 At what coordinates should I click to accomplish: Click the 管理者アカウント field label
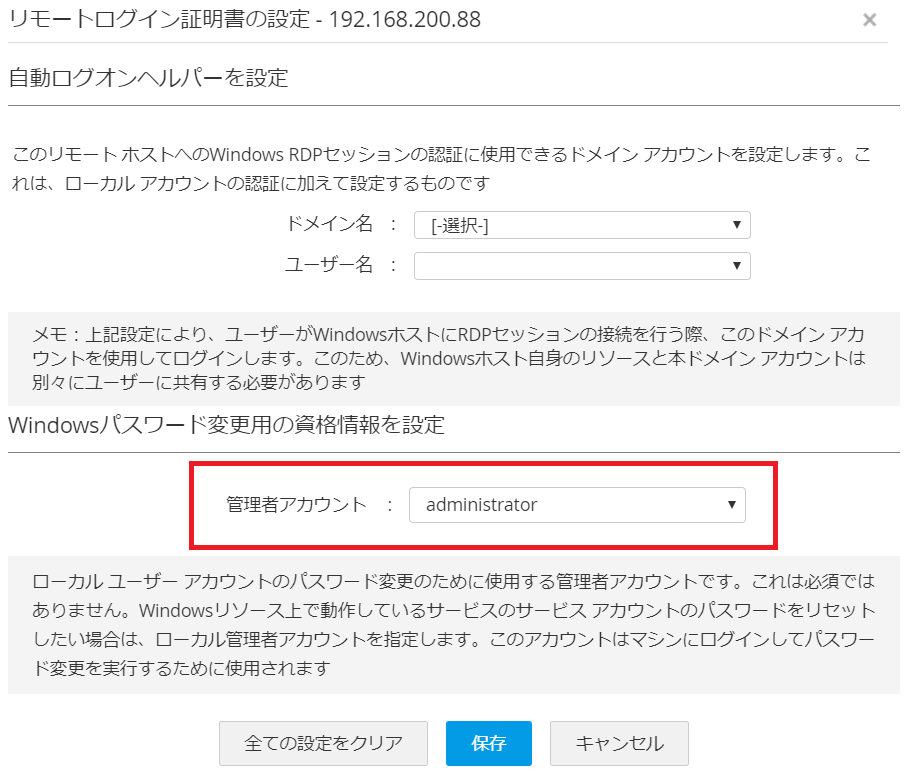point(297,505)
